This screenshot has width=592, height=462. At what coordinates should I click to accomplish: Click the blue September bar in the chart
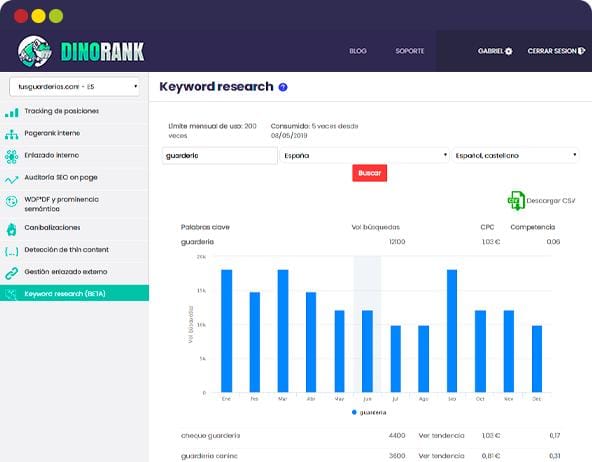pos(452,331)
